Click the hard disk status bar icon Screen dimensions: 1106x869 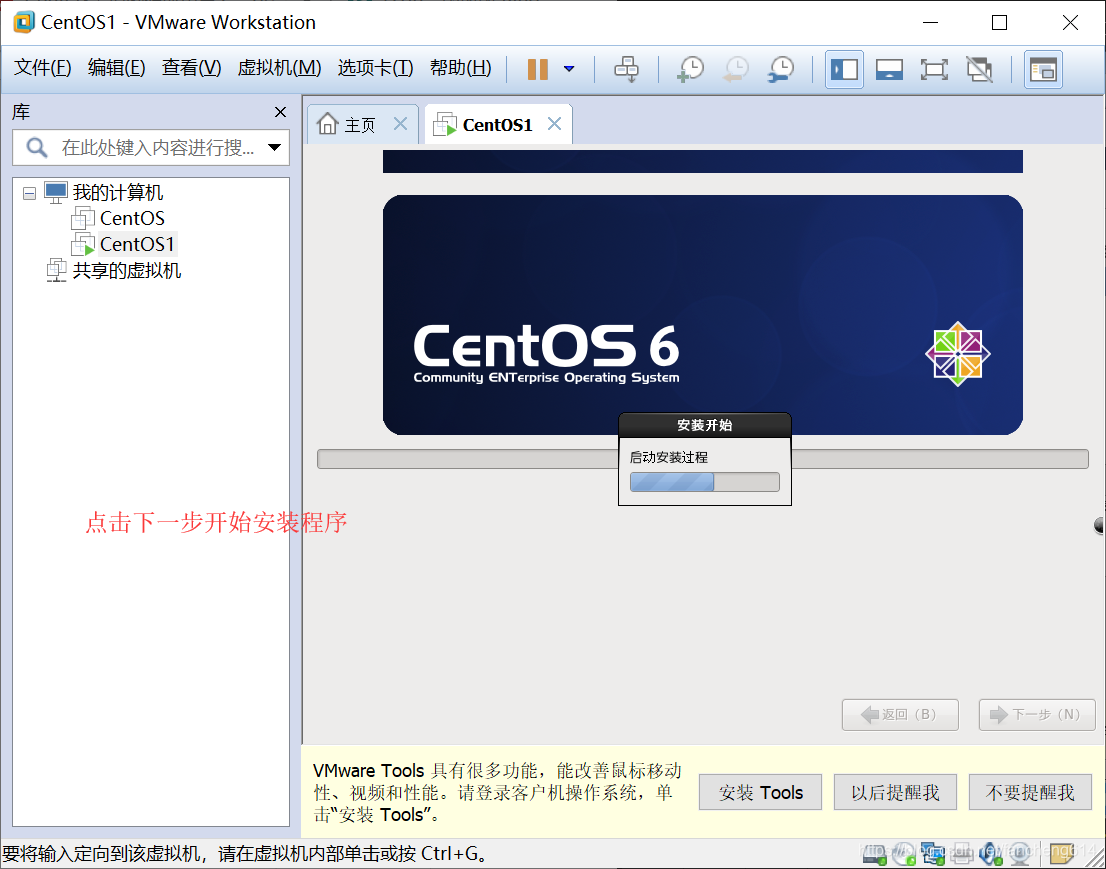click(875, 853)
